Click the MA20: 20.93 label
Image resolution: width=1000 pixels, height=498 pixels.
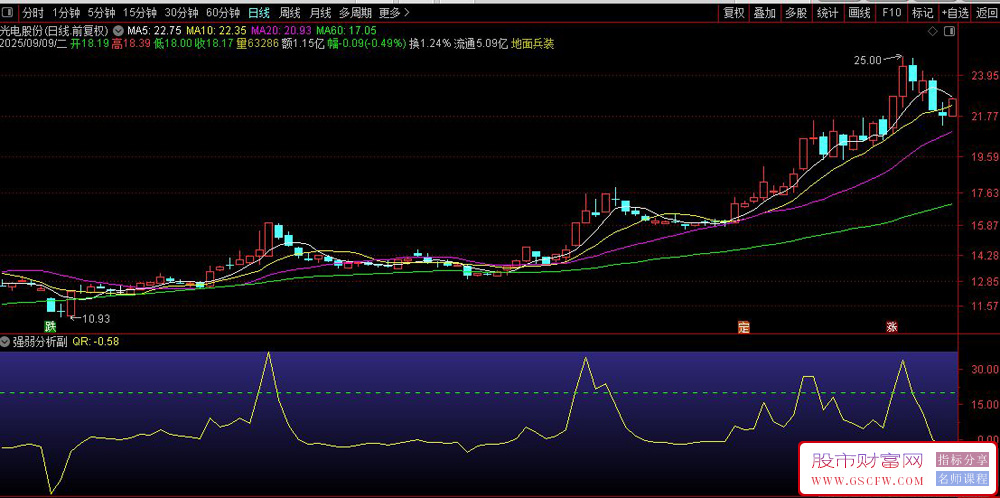point(281,30)
